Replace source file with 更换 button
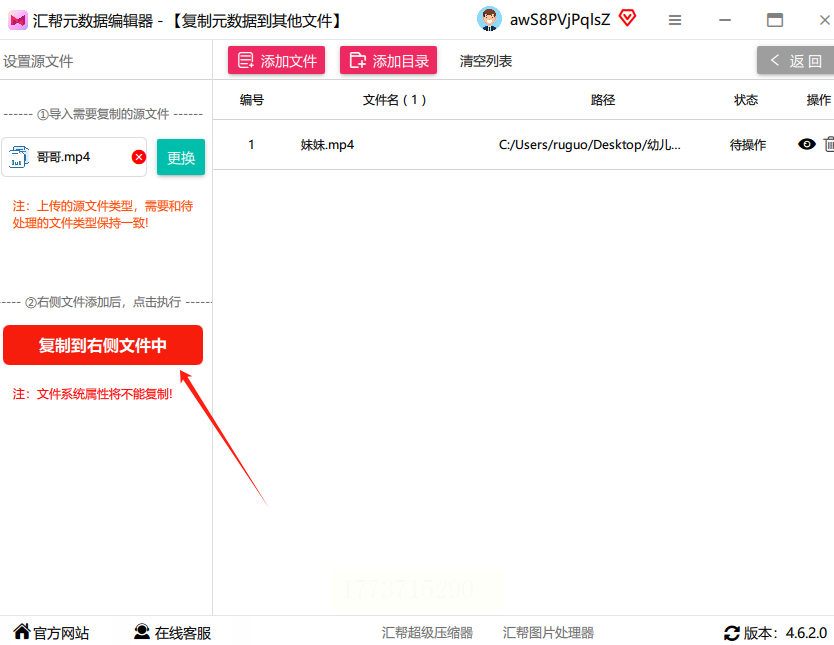 coord(181,157)
